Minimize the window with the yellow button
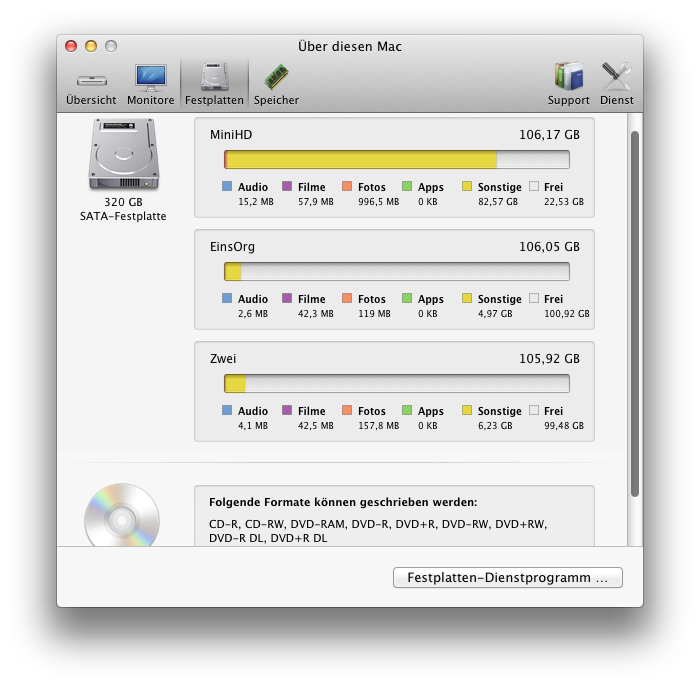The height and width of the screenshot is (686, 700). (x=91, y=46)
